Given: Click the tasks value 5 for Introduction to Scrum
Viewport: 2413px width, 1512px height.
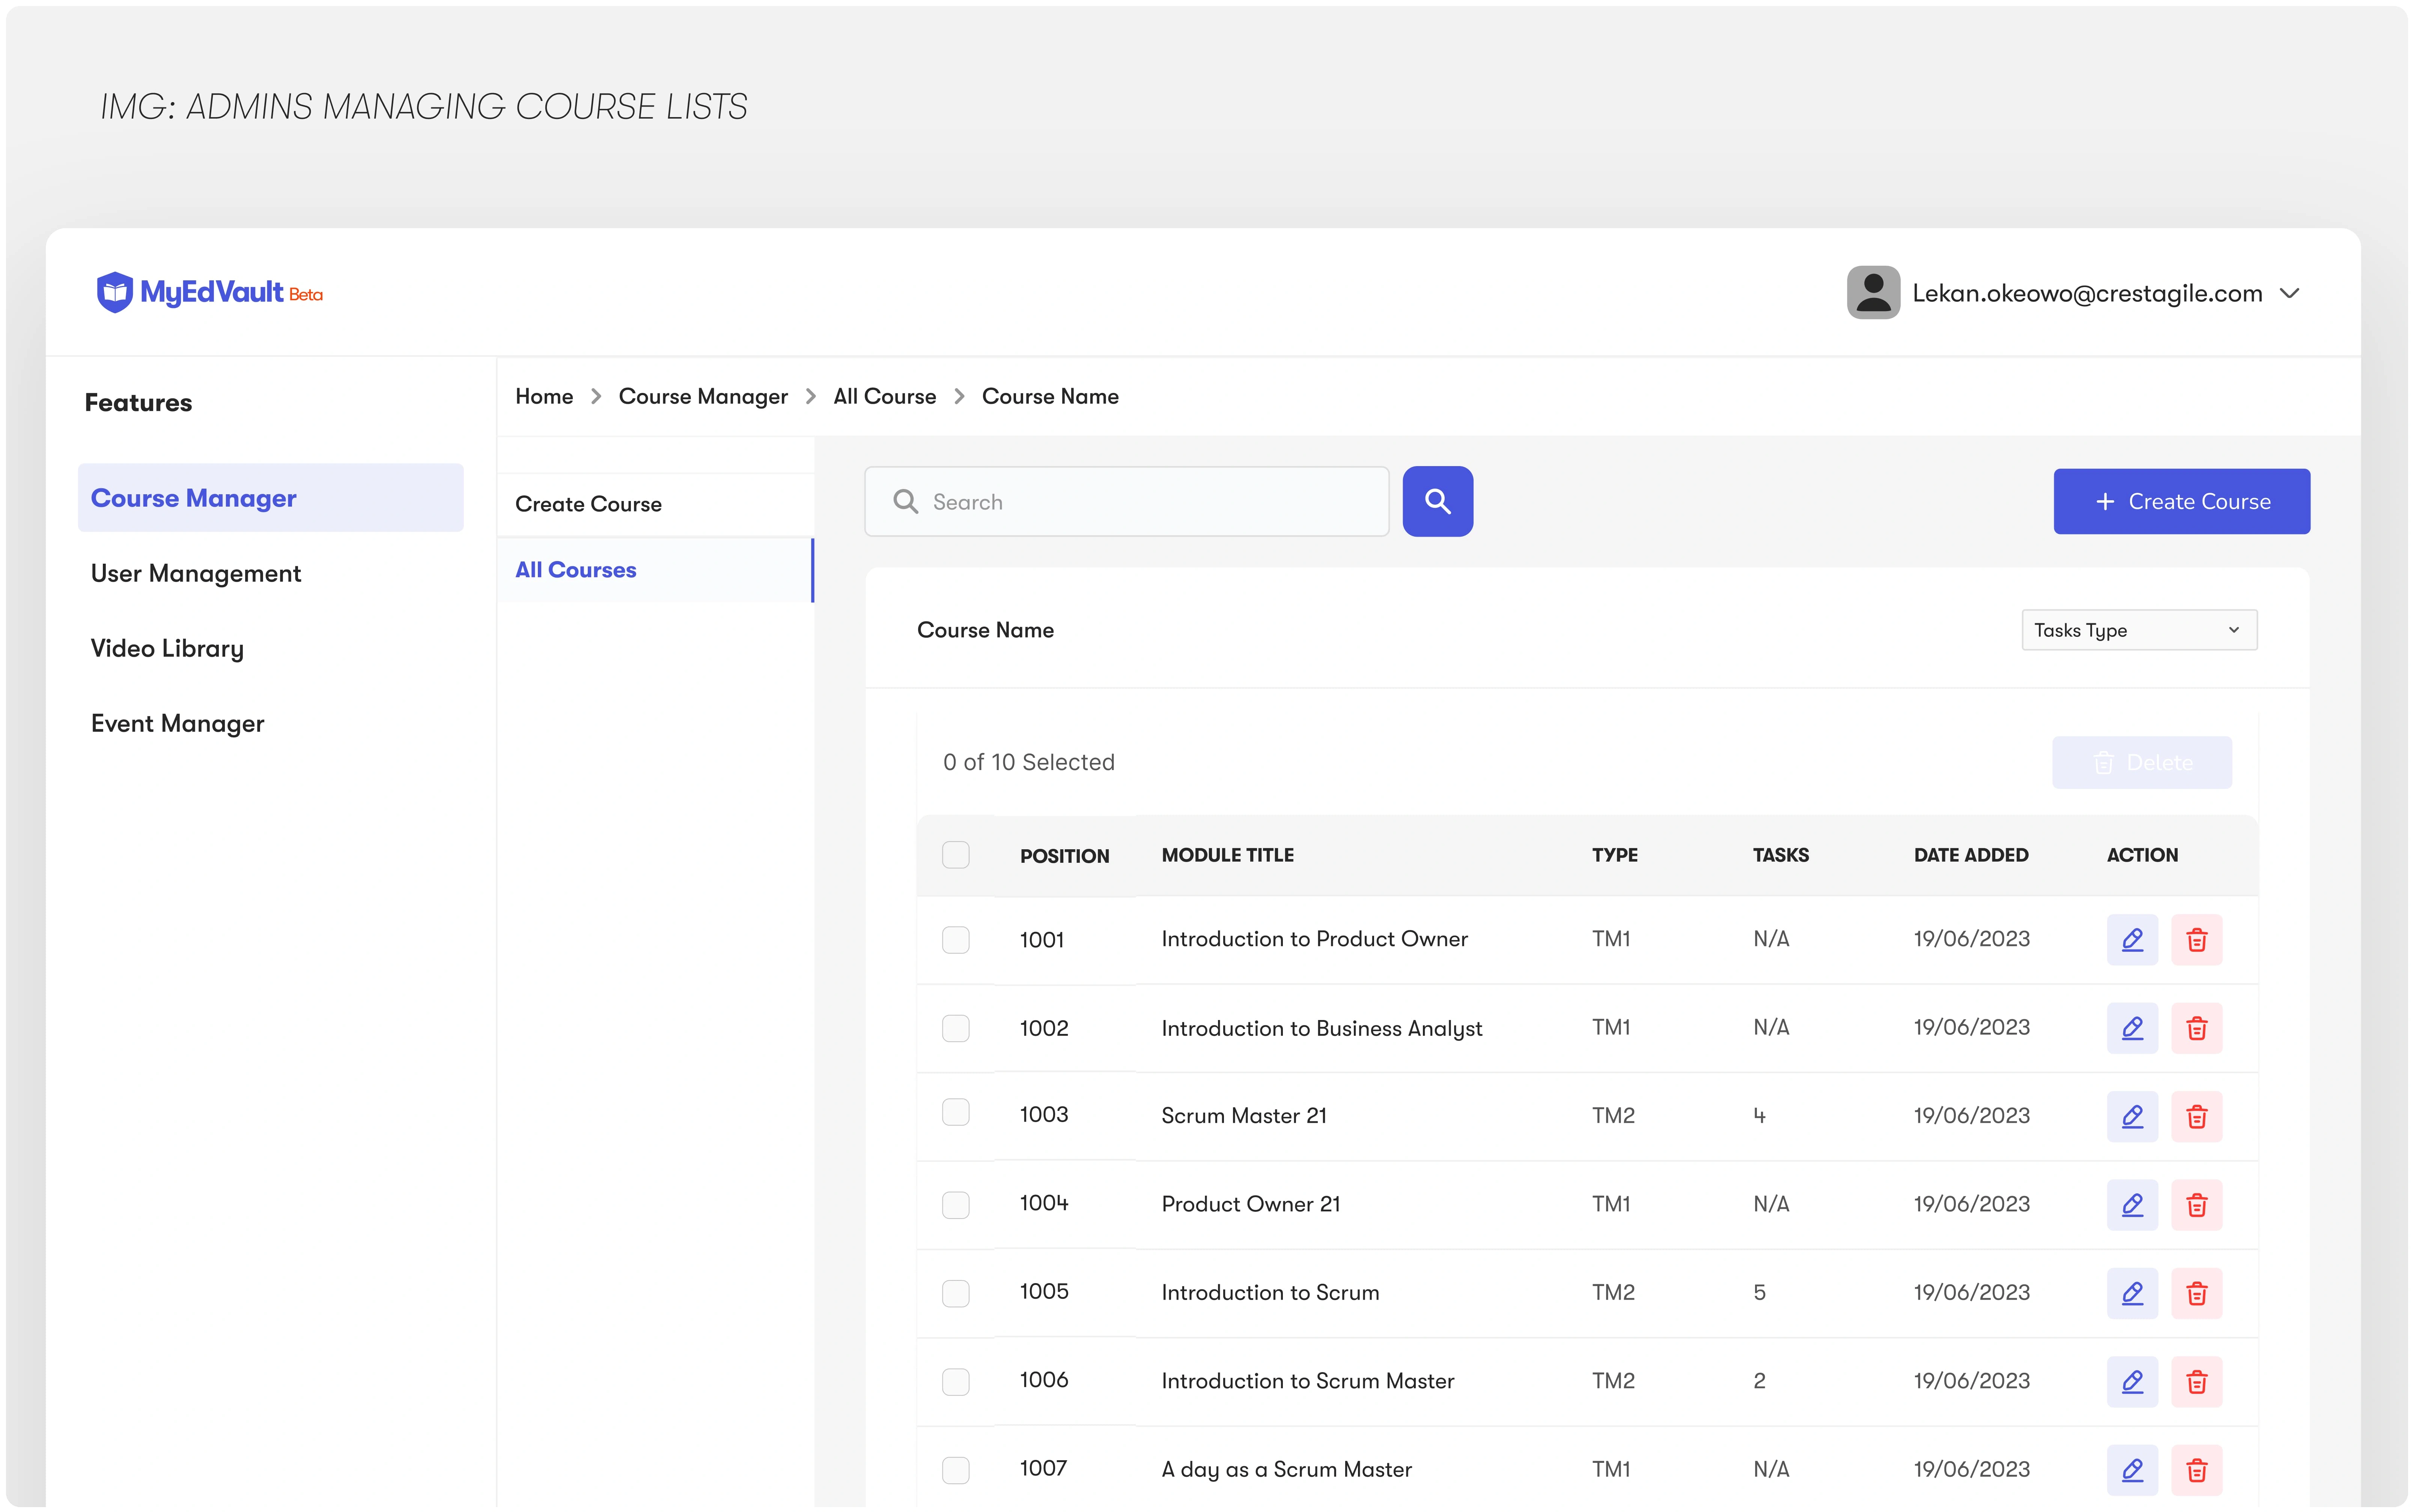Looking at the screenshot, I should coord(1759,1293).
